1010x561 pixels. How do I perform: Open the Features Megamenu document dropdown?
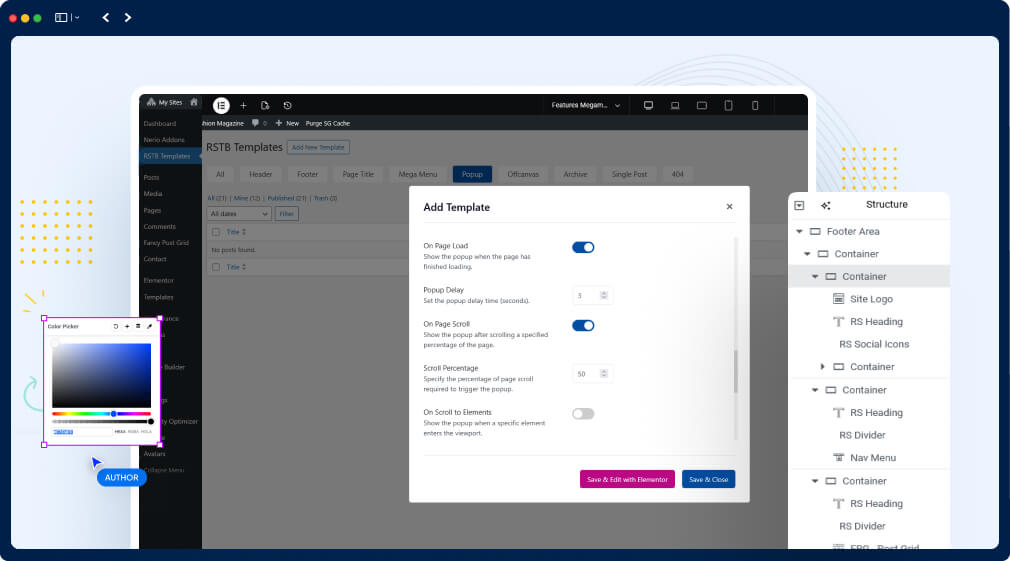[586, 105]
